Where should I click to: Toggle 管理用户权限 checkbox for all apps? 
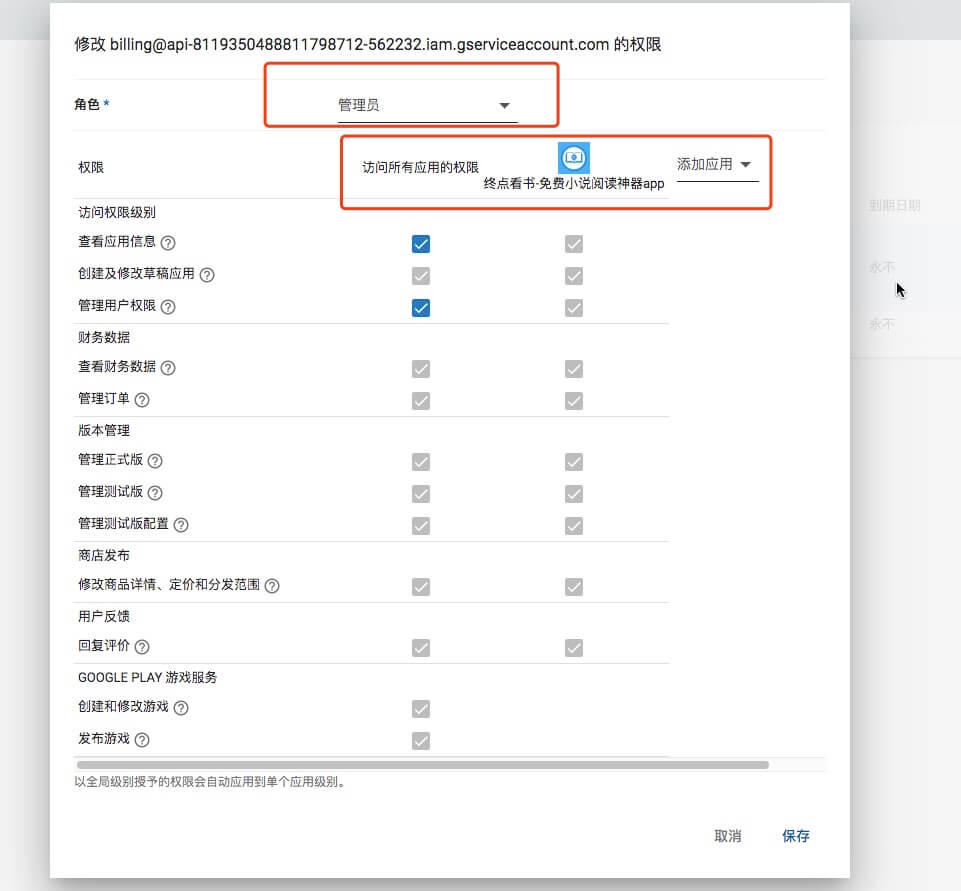(x=421, y=308)
